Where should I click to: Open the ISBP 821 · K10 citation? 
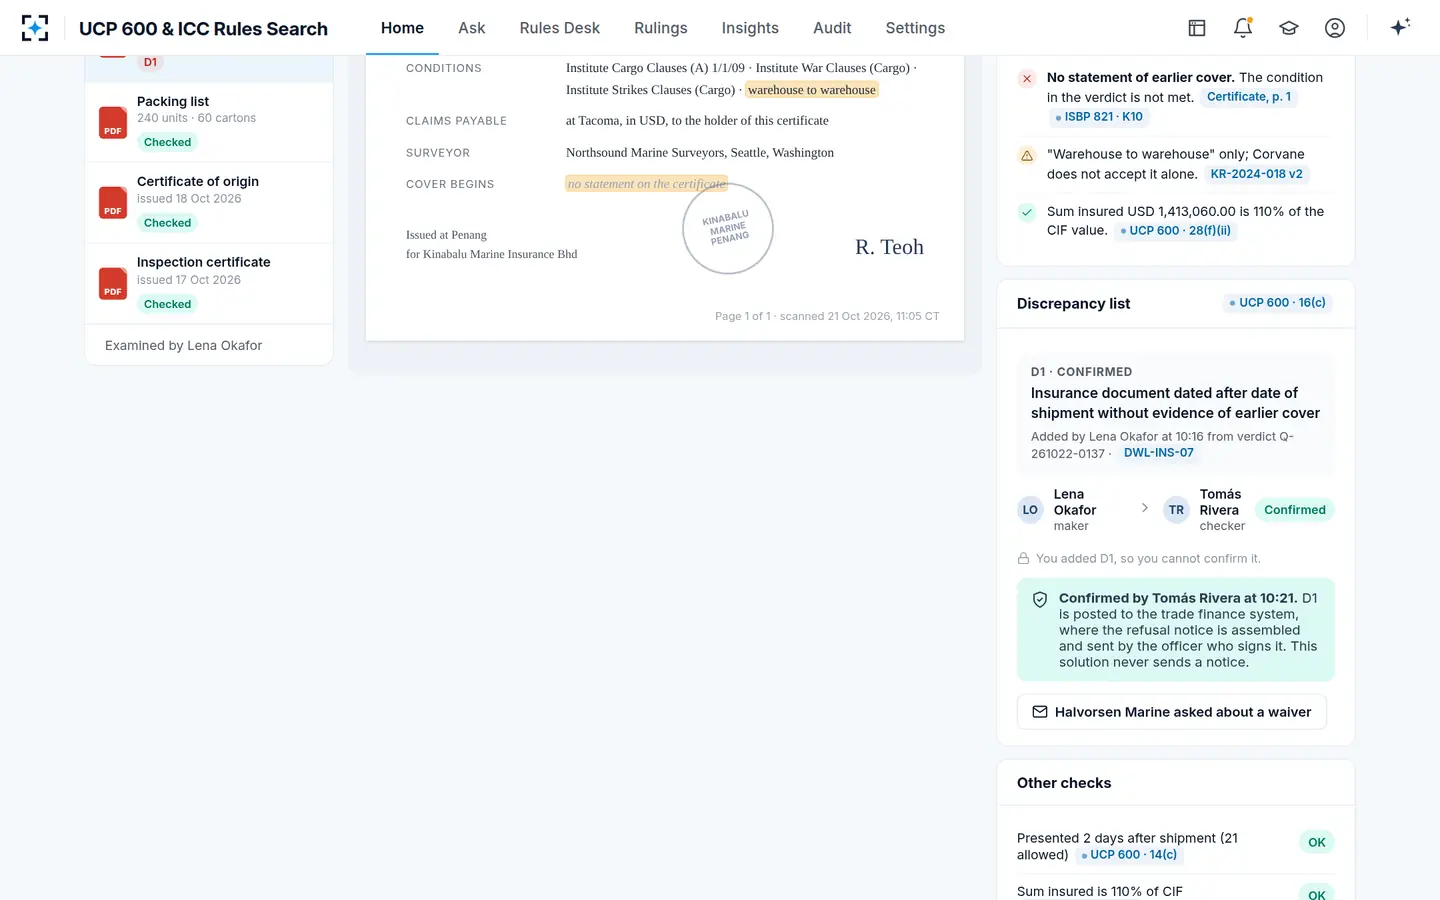[x=1099, y=117]
